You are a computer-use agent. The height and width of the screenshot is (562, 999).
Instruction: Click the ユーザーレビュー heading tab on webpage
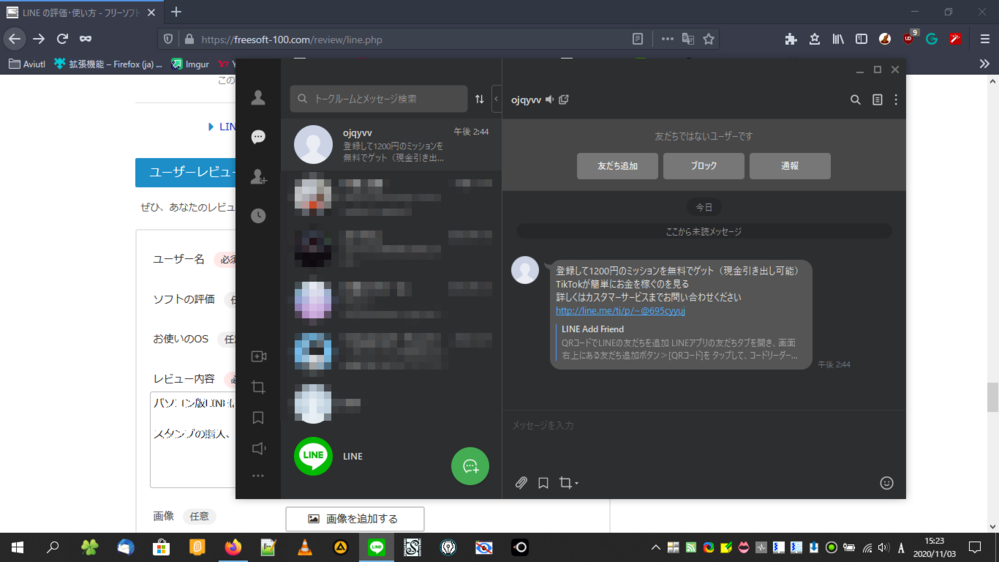(x=186, y=172)
